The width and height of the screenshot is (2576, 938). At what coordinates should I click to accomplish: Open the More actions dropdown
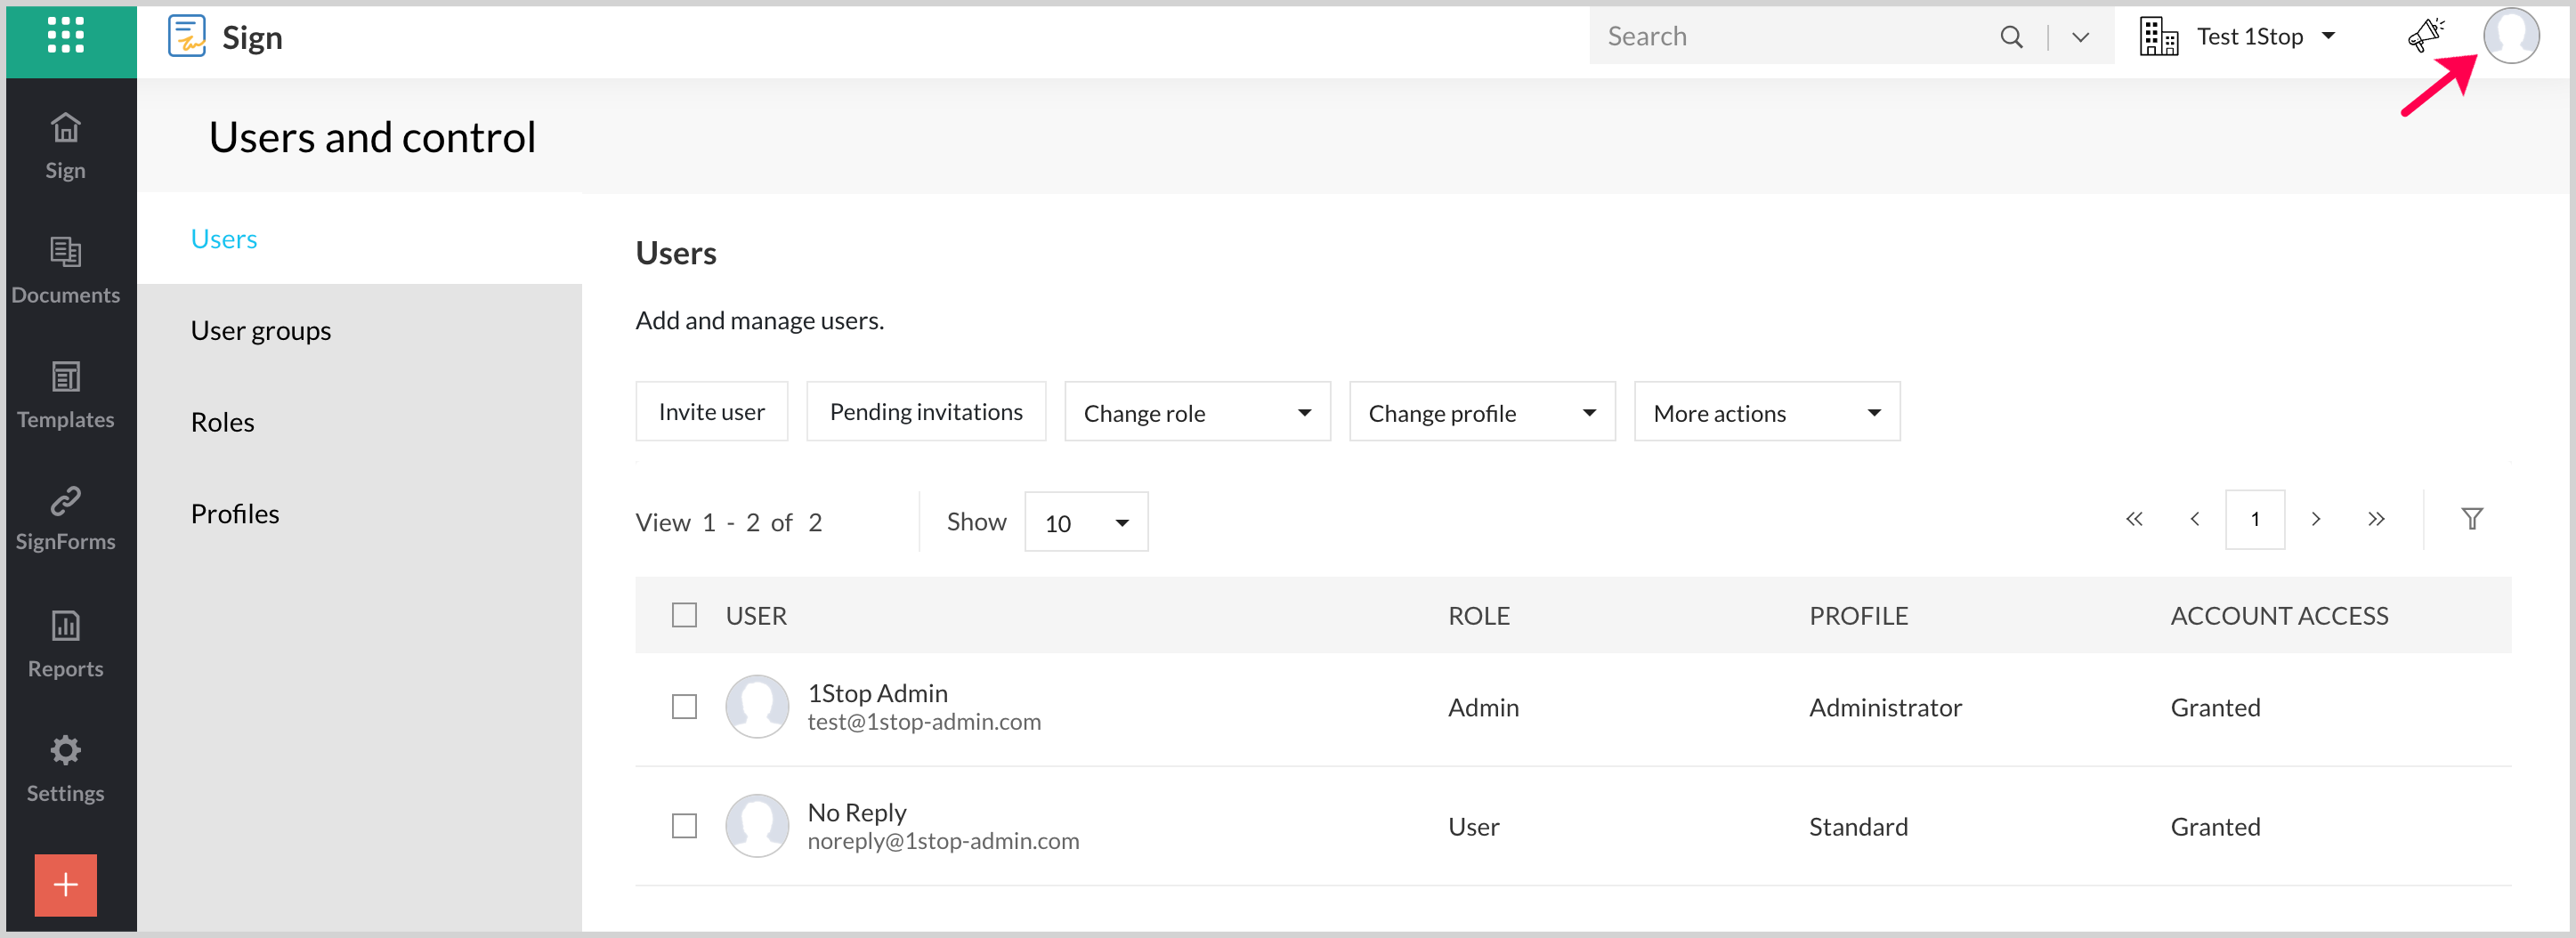point(1766,412)
